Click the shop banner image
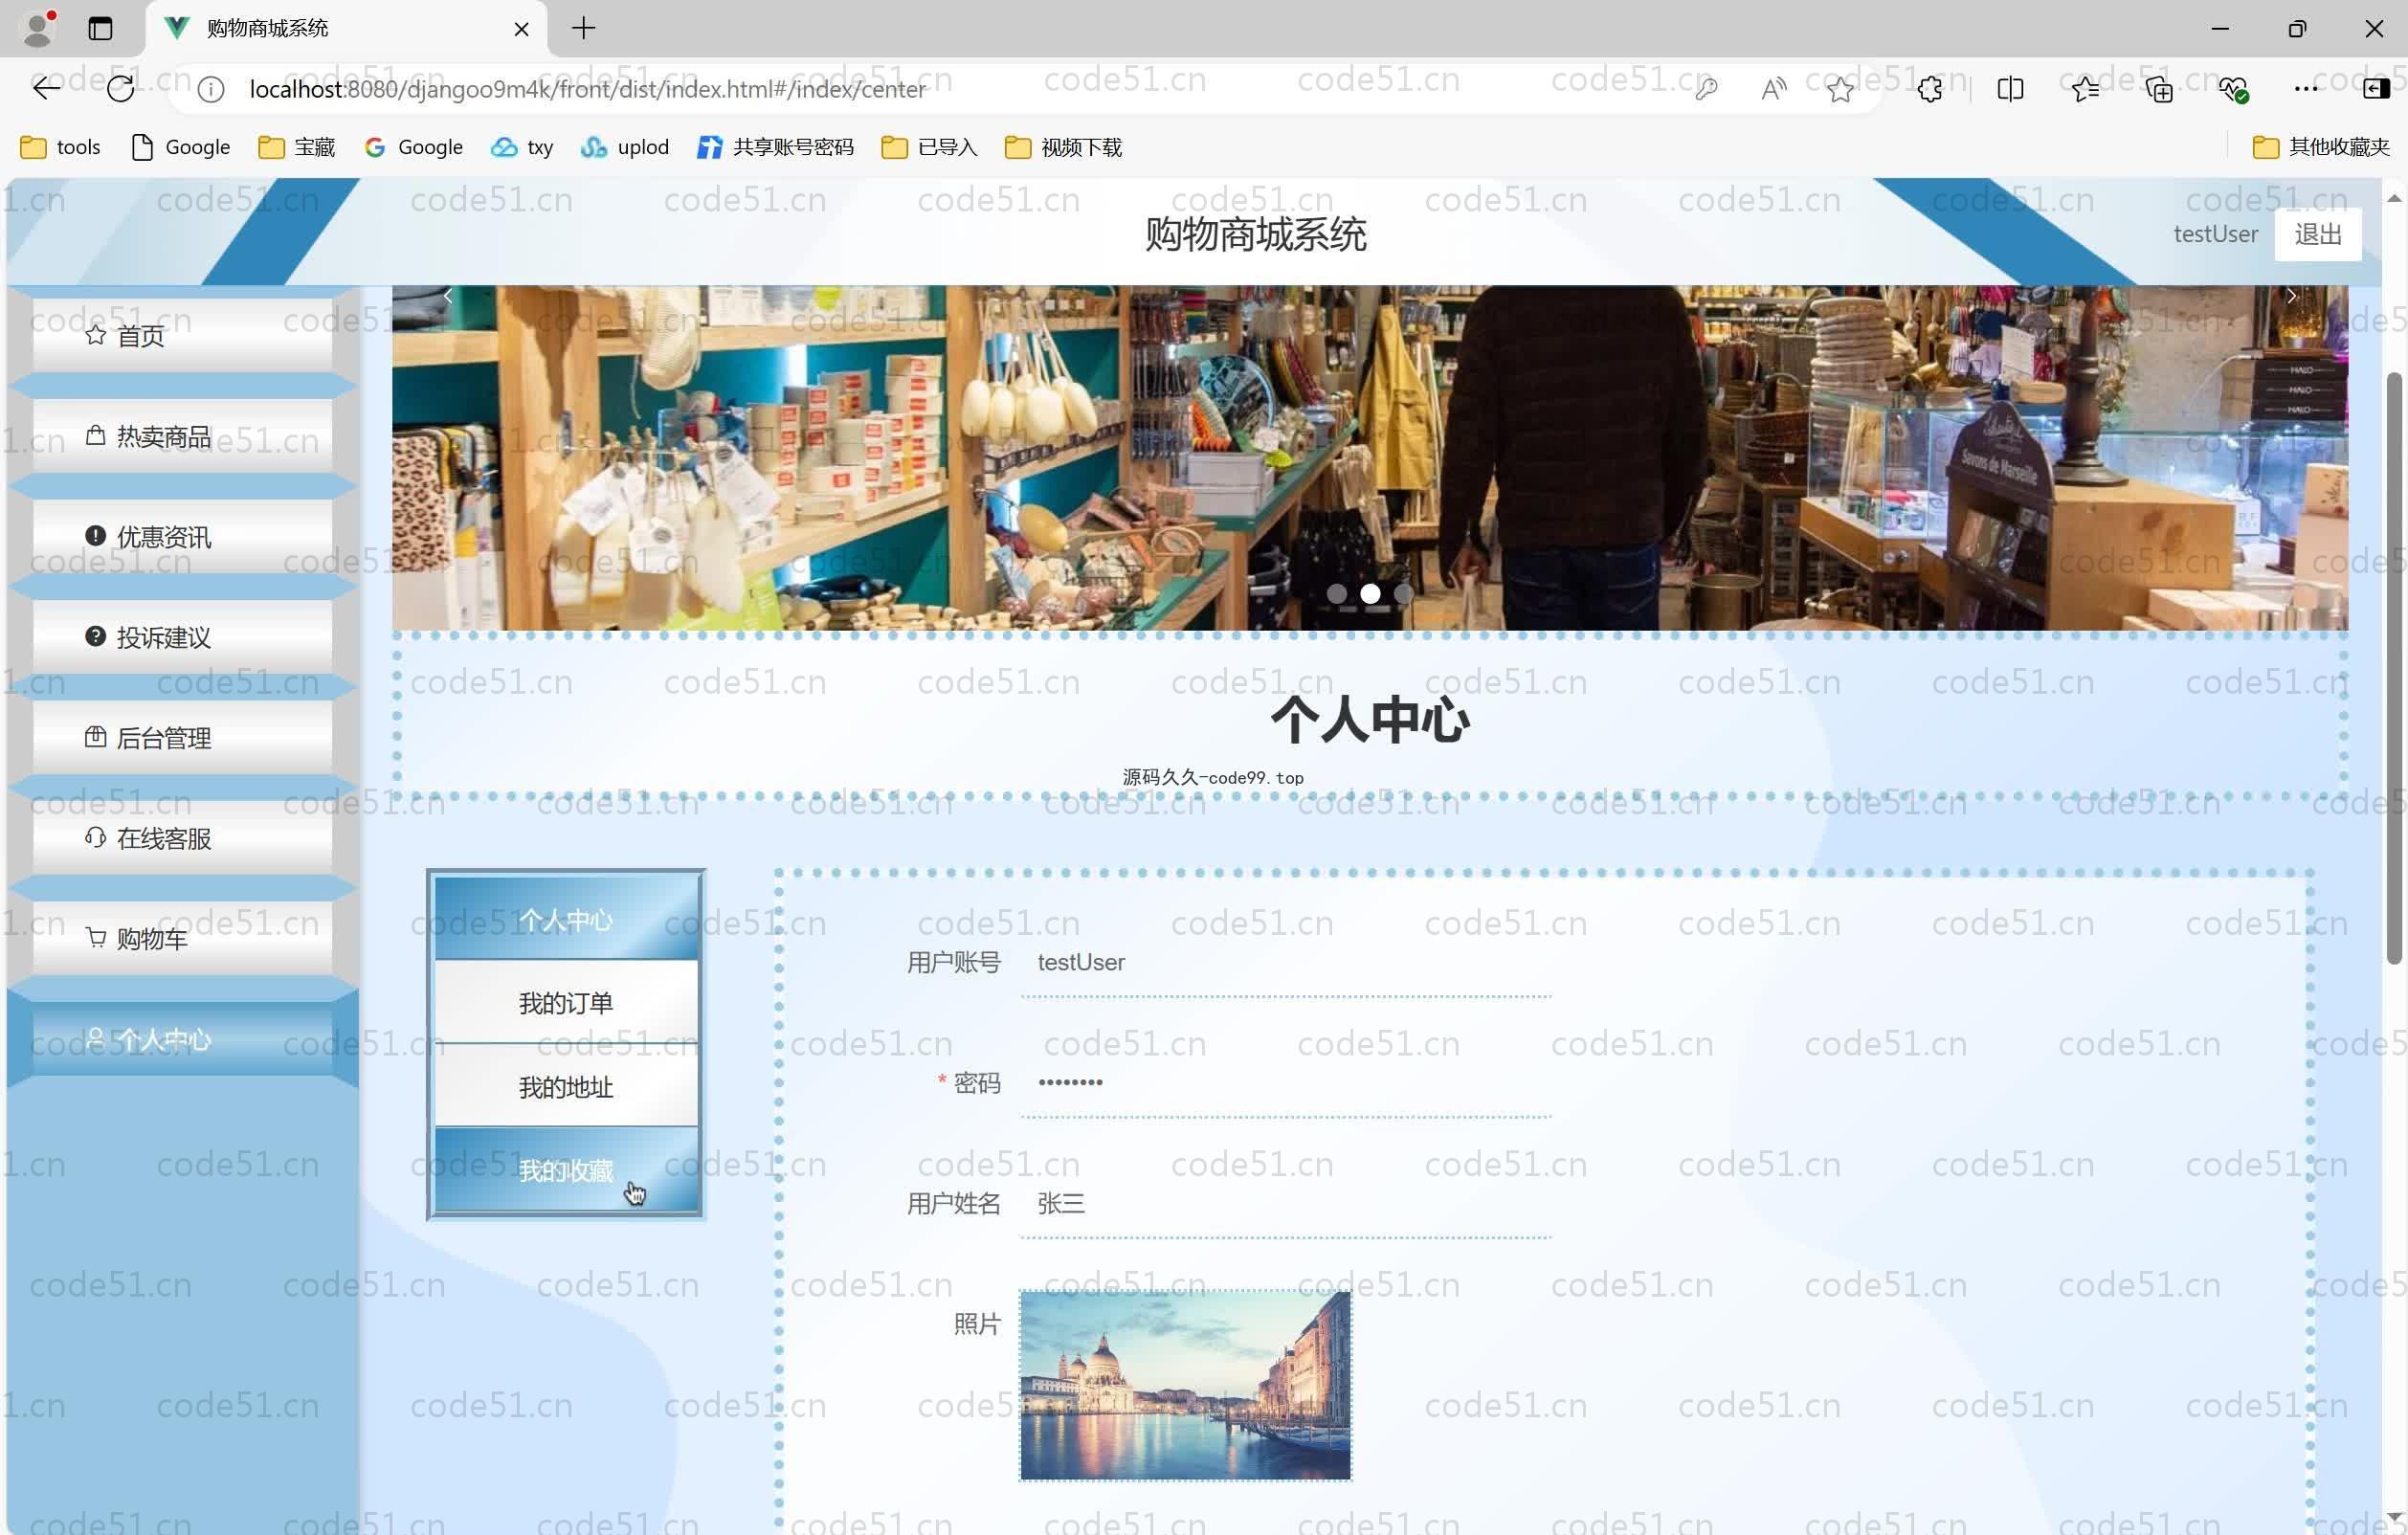This screenshot has height=1535, width=2408. [1370, 458]
